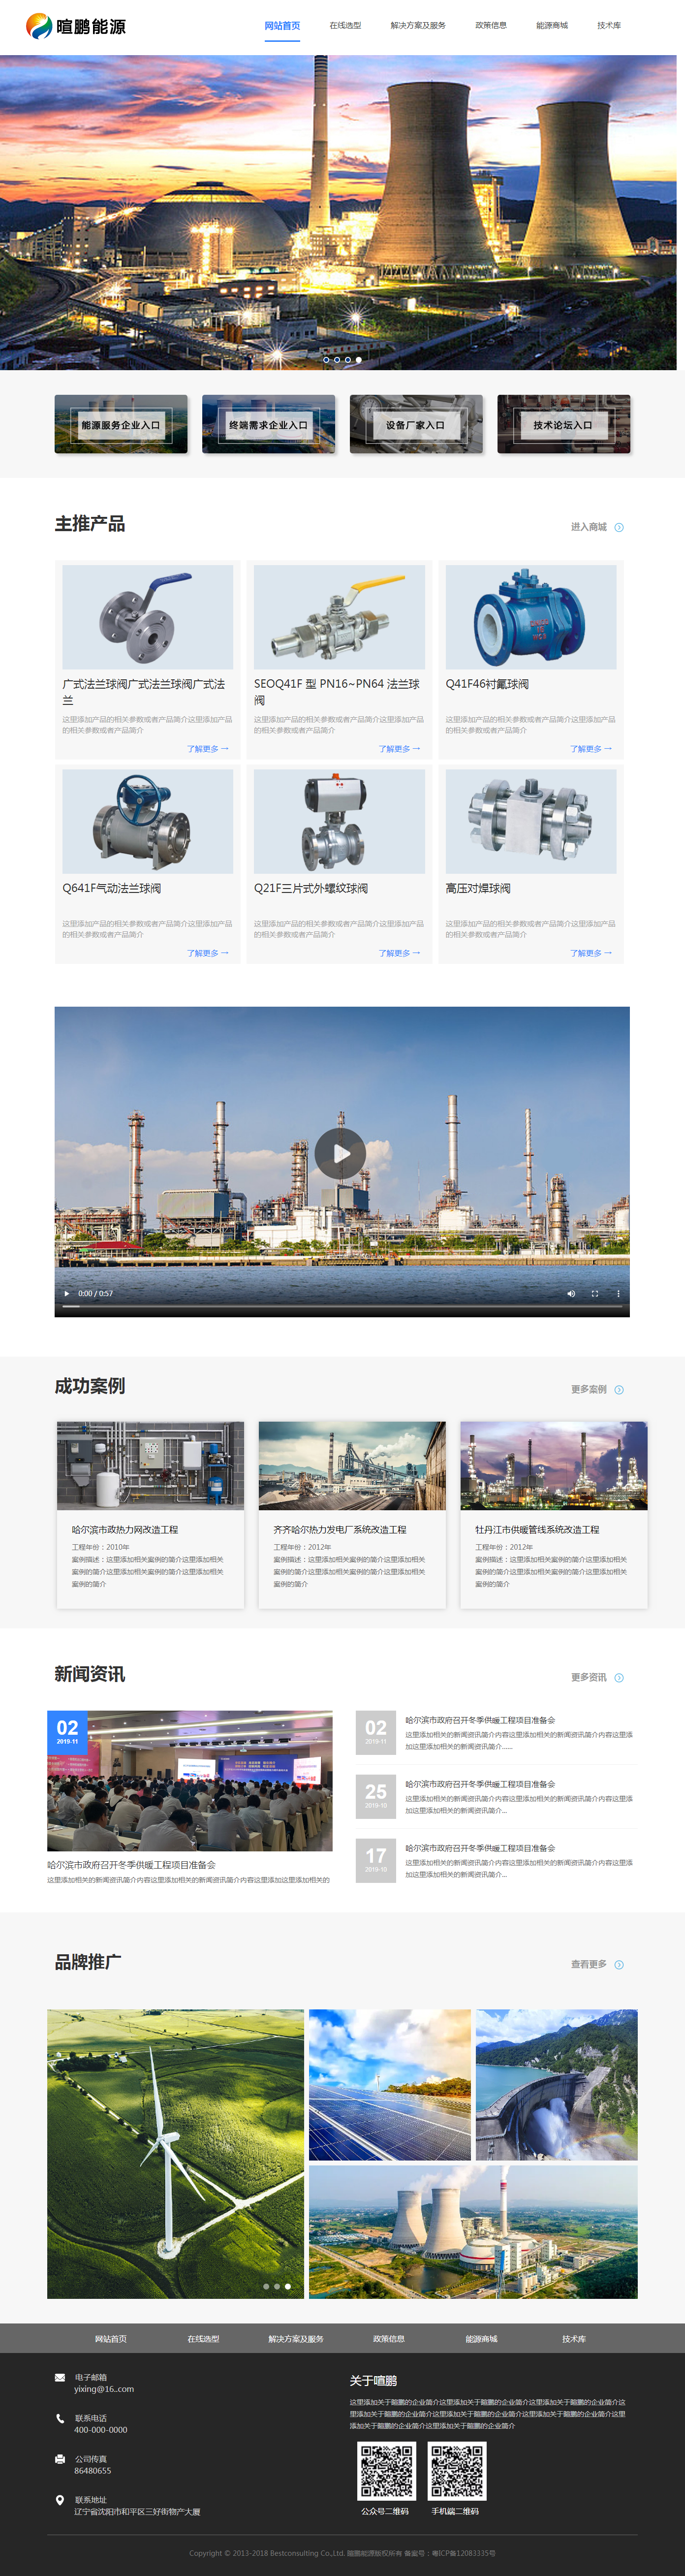Open video more options three-dot menu

tap(618, 1293)
